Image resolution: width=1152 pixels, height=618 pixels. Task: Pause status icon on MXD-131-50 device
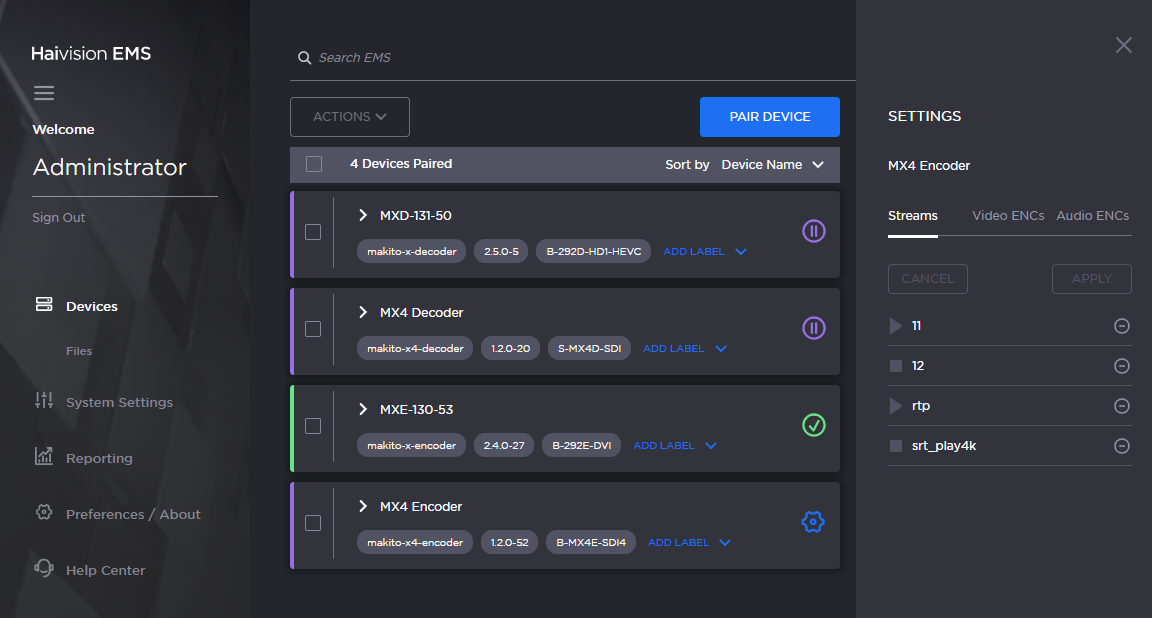pos(814,231)
